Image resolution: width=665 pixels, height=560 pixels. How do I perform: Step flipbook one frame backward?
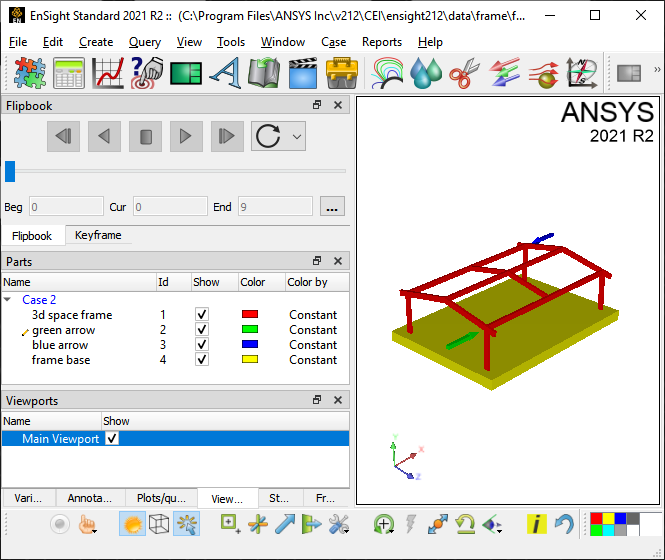(x=64, y=137)
